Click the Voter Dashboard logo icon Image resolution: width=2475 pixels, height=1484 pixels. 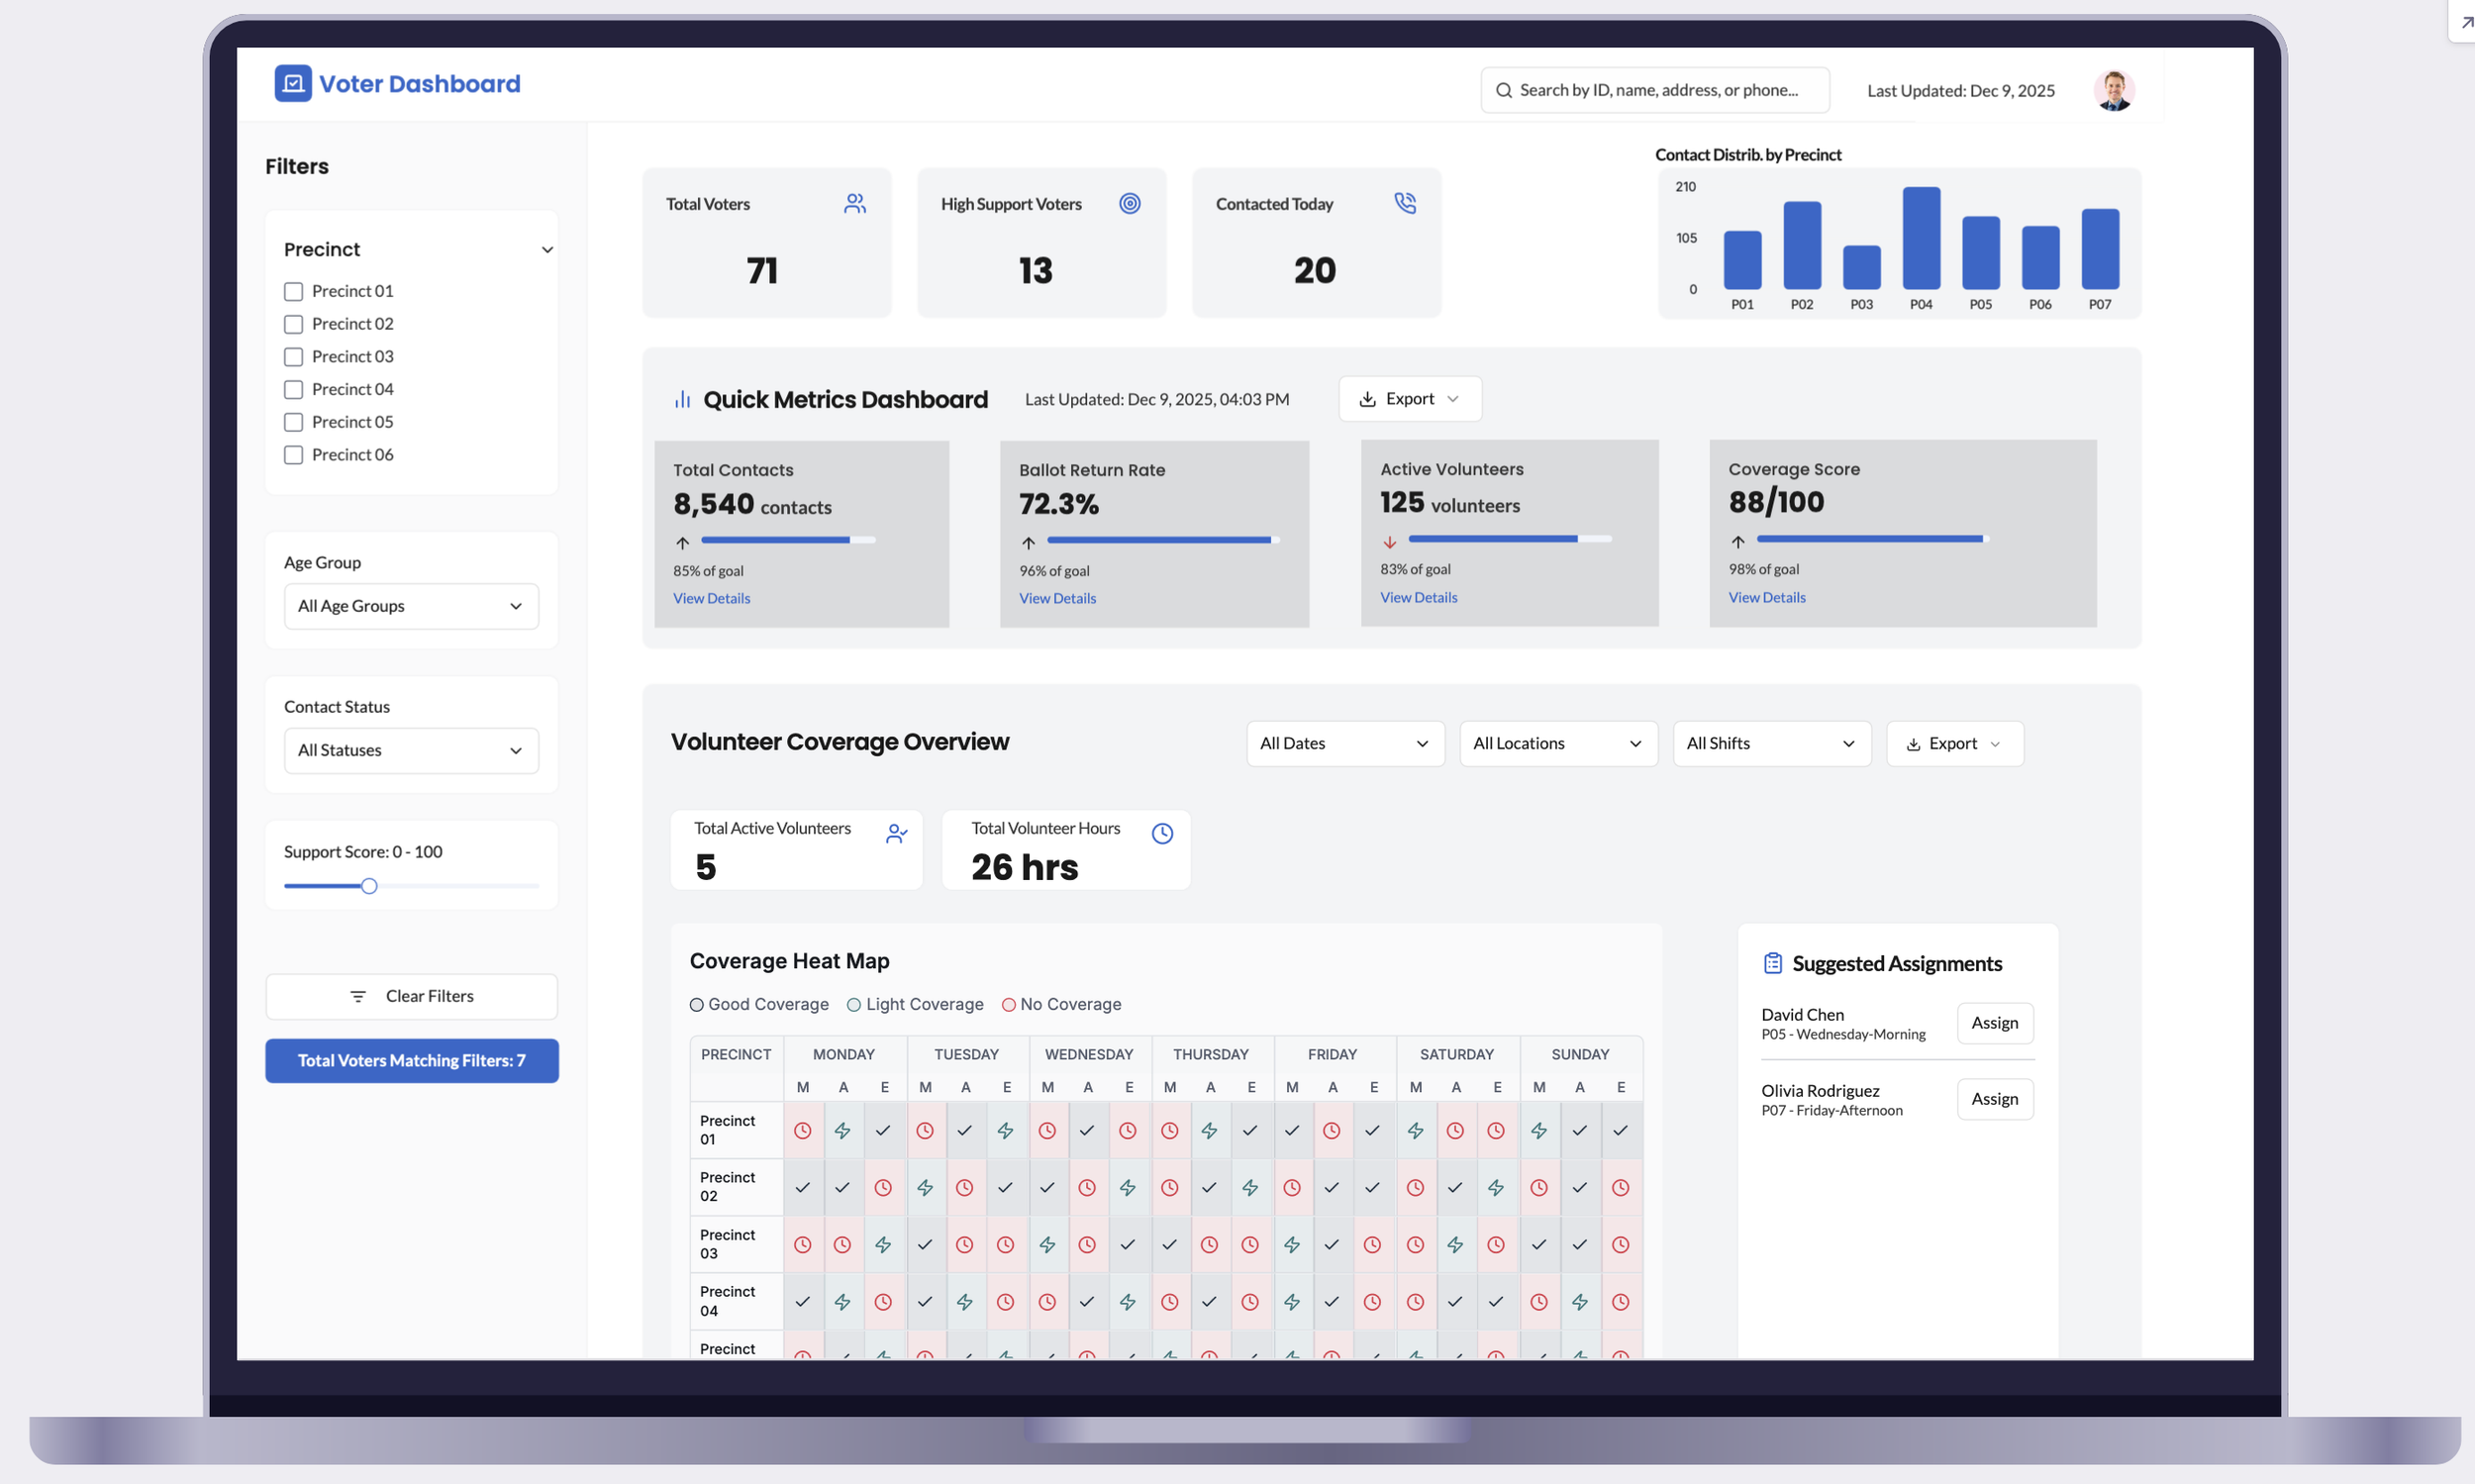(293, 84)
